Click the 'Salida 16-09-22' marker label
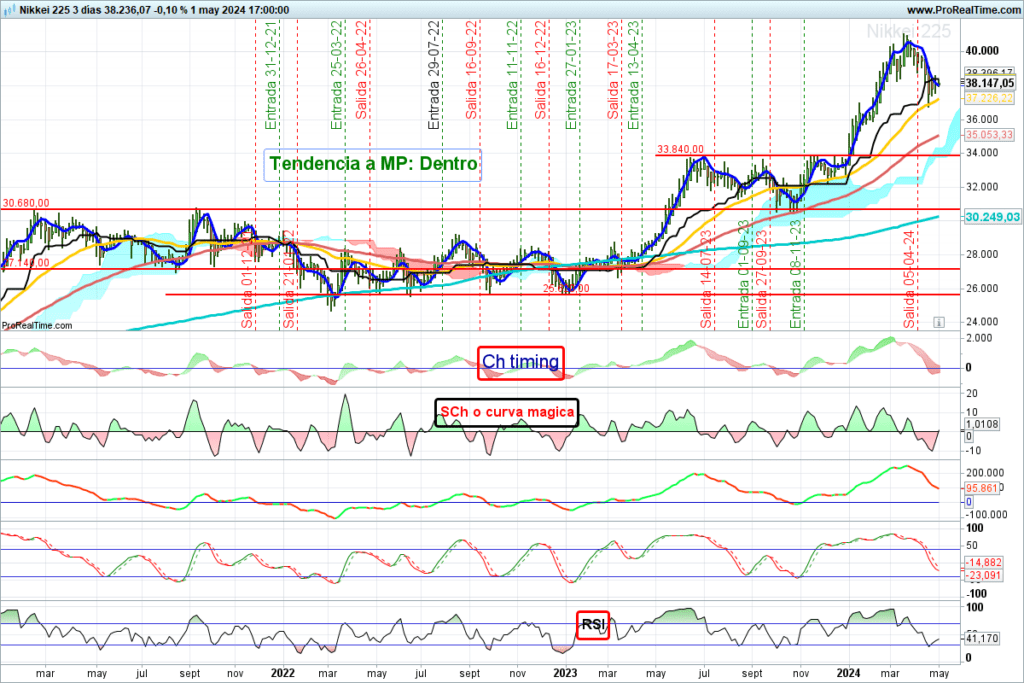The width and height of the screenshot is (1024, 683). [472, 70]
